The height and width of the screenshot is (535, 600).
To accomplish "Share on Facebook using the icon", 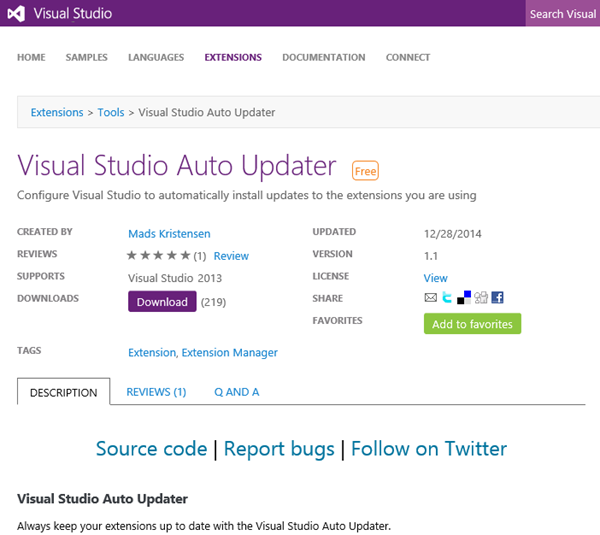I will coord(497,298).
